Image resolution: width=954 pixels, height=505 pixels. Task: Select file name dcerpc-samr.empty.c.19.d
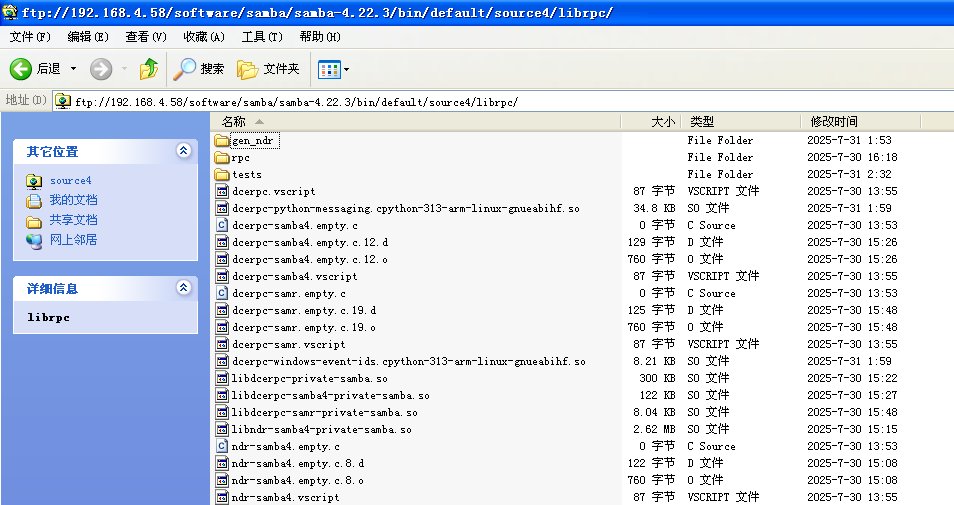click(304, 311)
